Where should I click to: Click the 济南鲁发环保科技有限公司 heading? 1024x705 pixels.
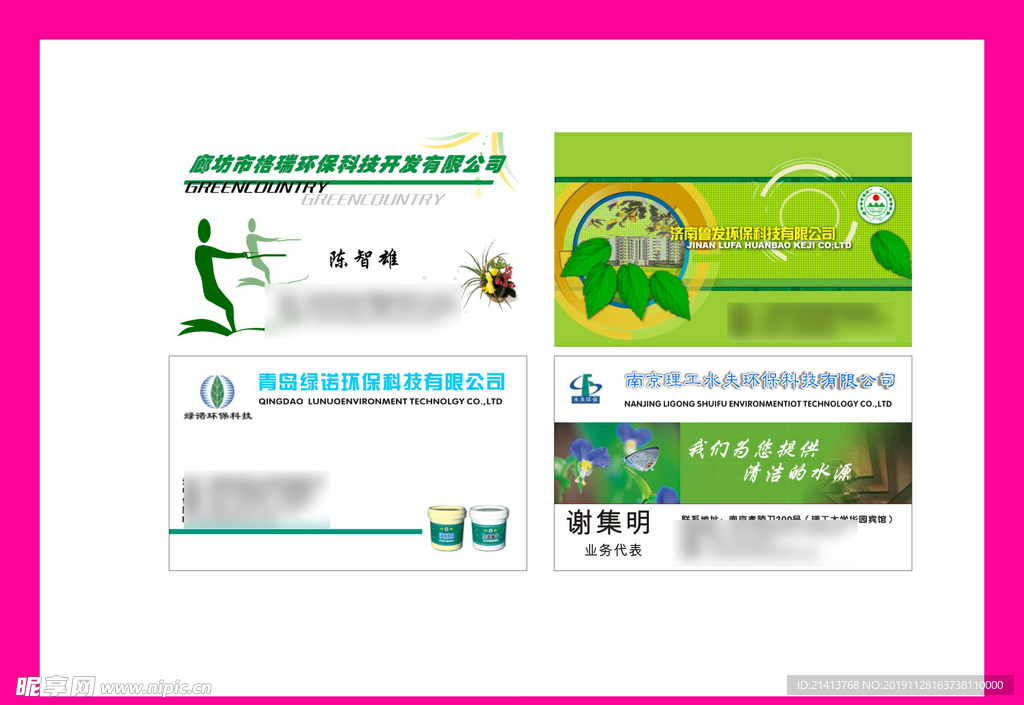(x=753, y=232)
